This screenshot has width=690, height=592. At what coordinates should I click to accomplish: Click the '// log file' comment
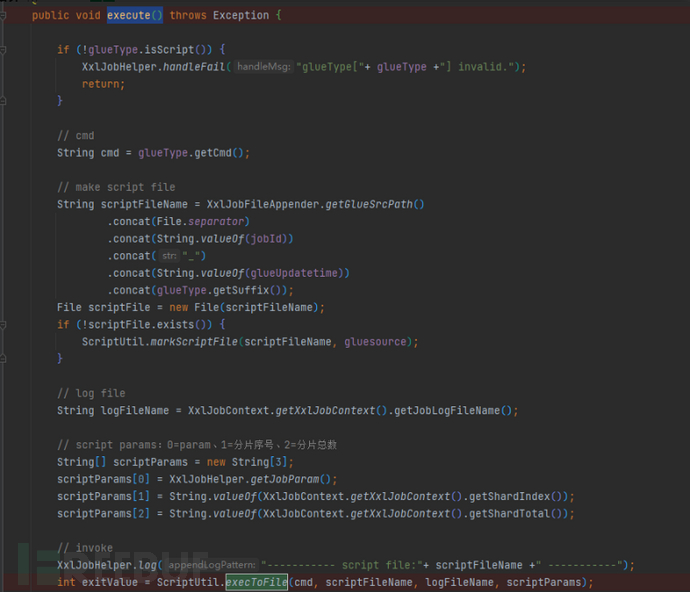(91, 393)
